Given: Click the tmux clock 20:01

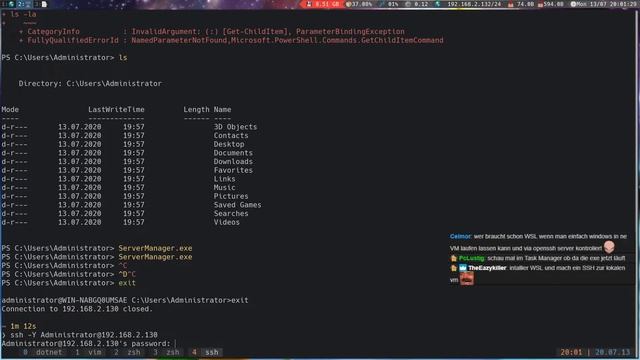Looking at the screenshot, I should pos(571,352).
